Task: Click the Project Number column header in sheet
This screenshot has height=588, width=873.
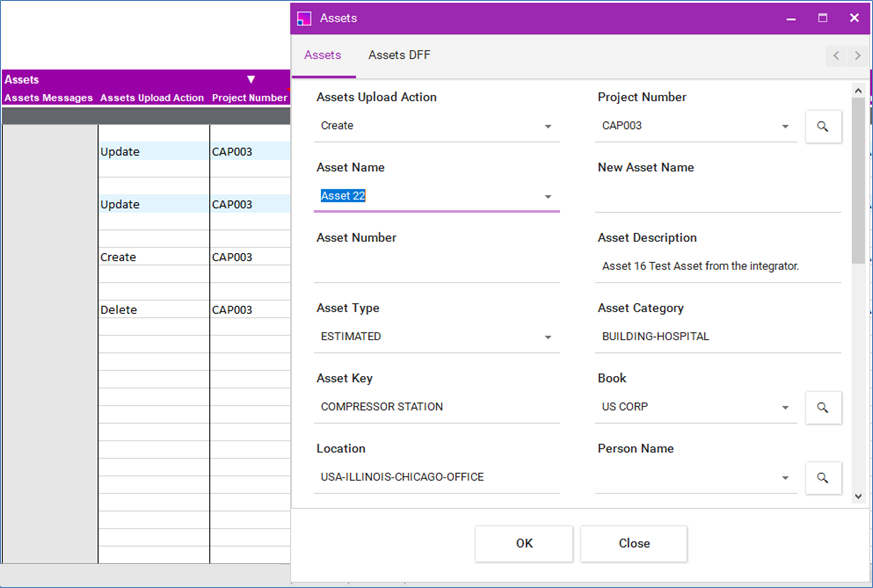Action: tap(249, 98)
